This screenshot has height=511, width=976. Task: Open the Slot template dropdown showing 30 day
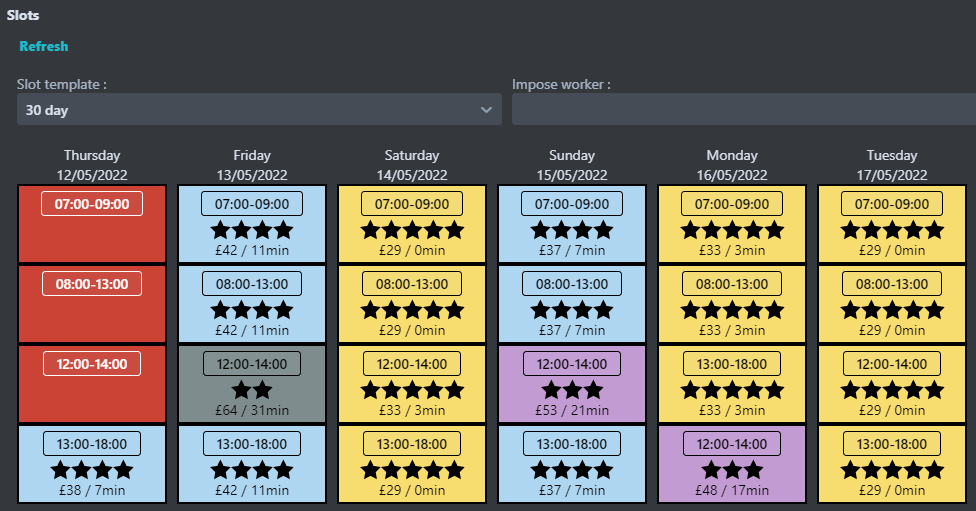coord(259,110)
